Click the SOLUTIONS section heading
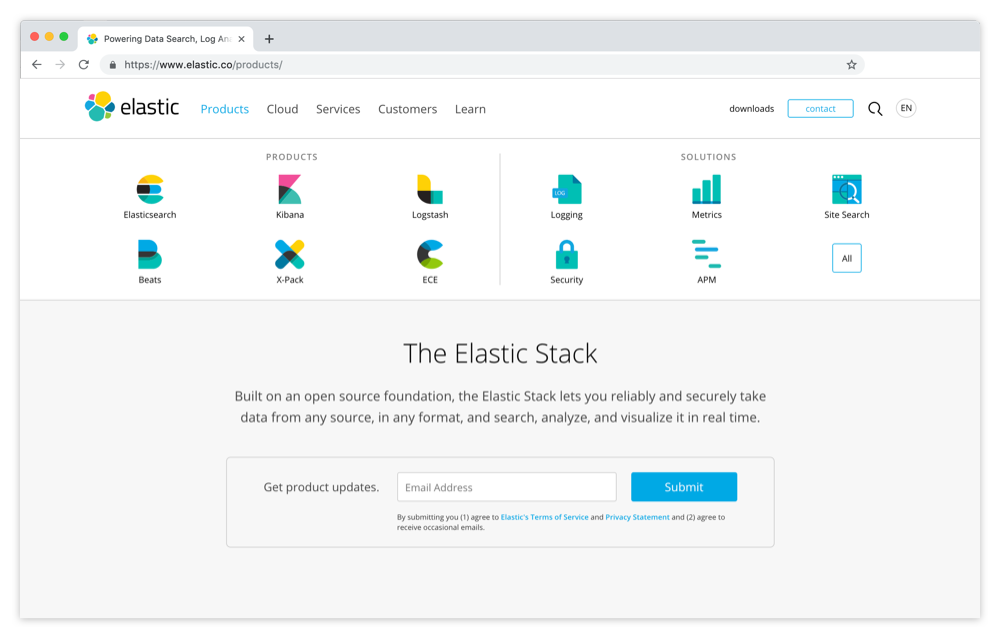The image size is (1000, 640). tap(708, 157)
